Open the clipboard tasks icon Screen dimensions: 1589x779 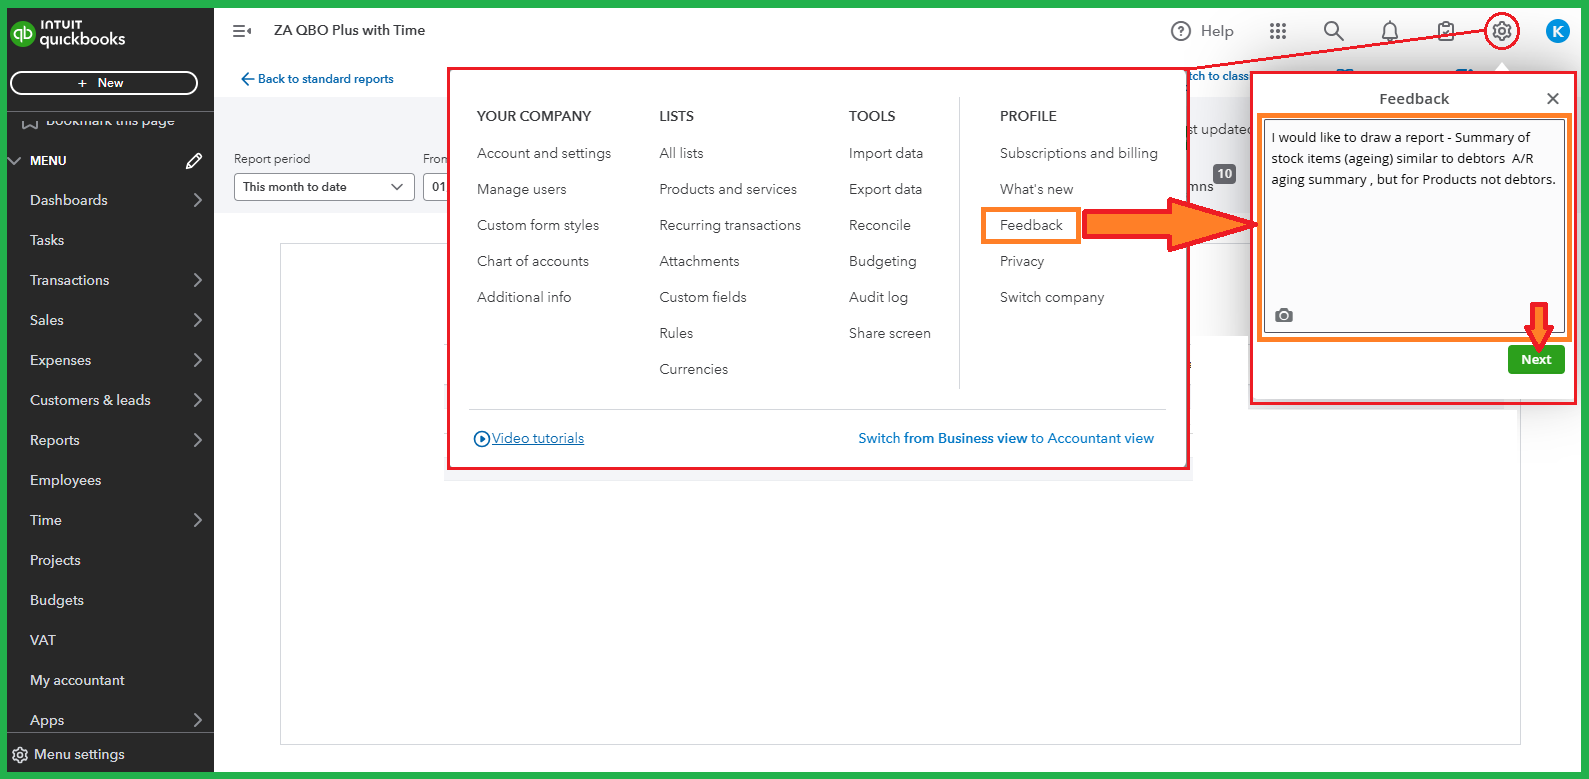tap(1446, 31)
